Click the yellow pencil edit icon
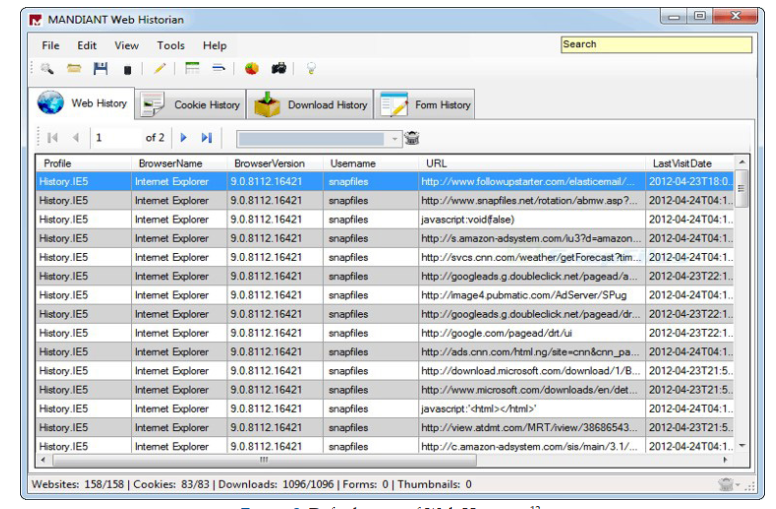 [159, 68]
